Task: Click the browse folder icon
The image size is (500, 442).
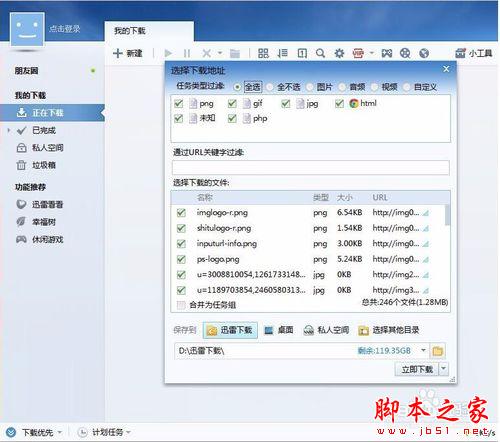Action: [x=438, y=351]
